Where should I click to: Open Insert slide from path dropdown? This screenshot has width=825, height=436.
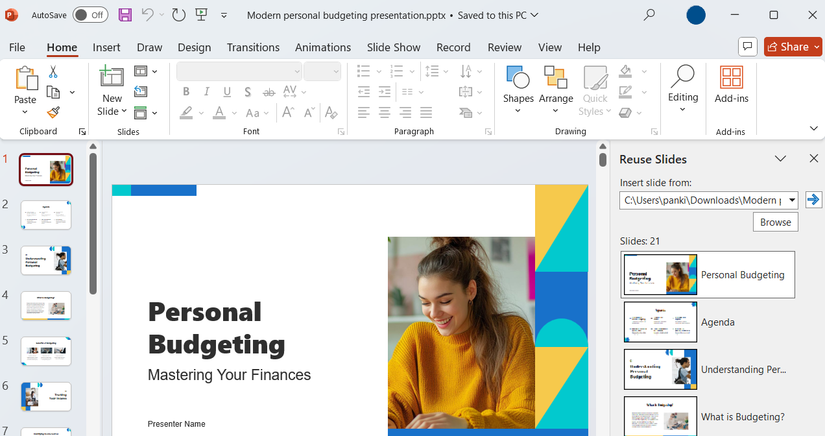click(x=792, y=200)
